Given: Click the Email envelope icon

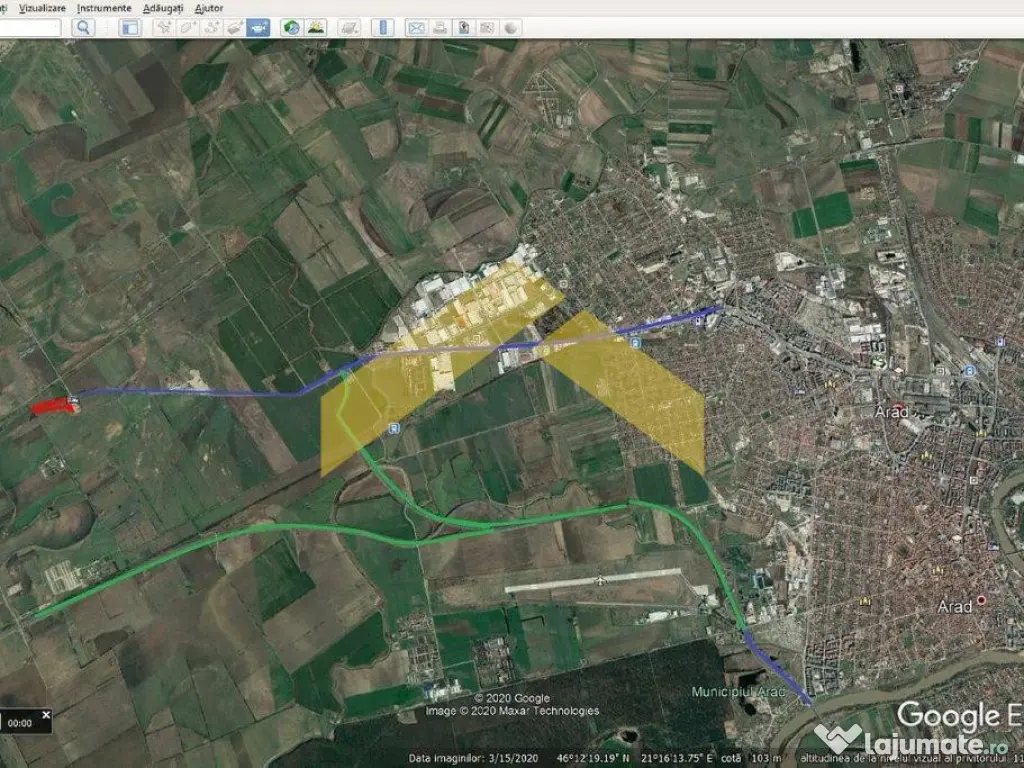Looking at the screenshot, I should pos(415,28).
